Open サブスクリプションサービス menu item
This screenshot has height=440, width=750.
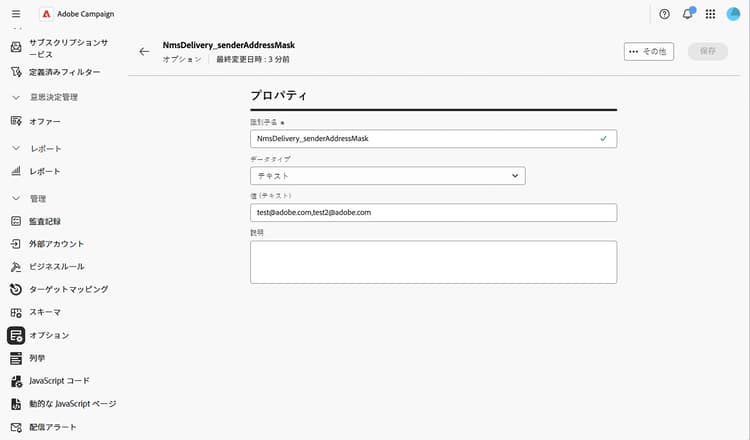[69, 48]
